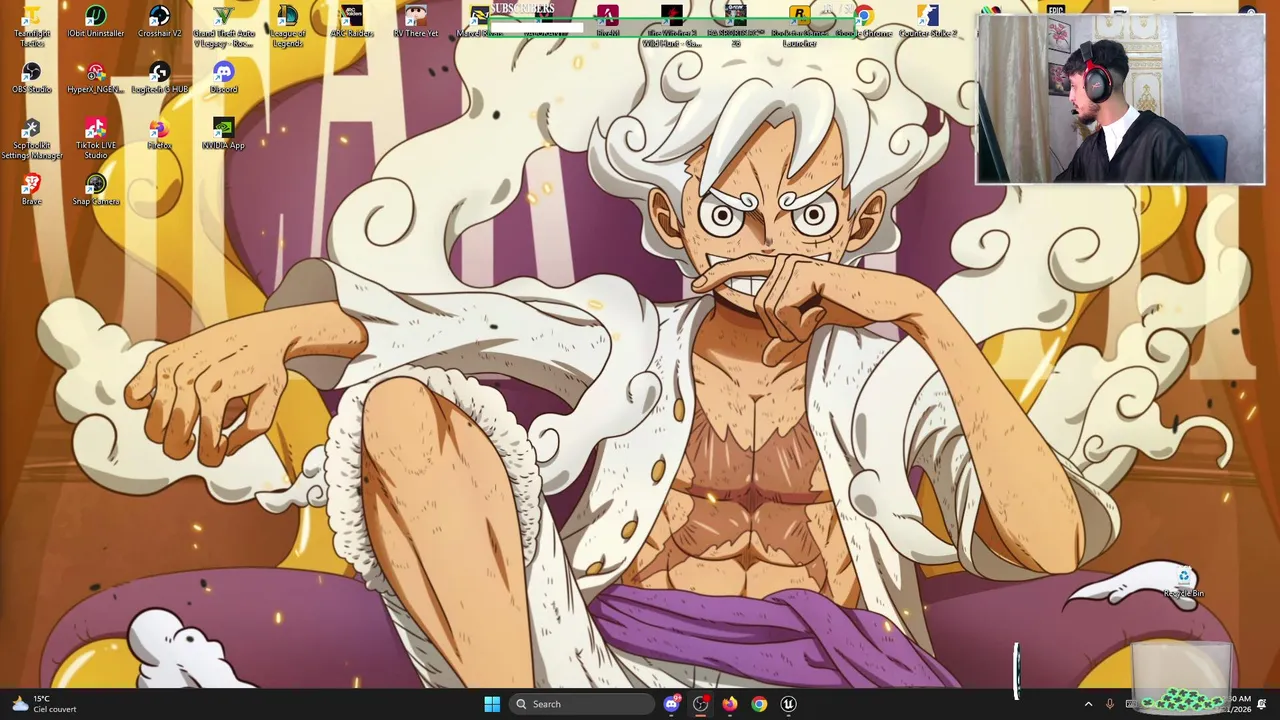
Task: Open the OBS Studio desktop shortcut
Action: (x=32, y=79)
